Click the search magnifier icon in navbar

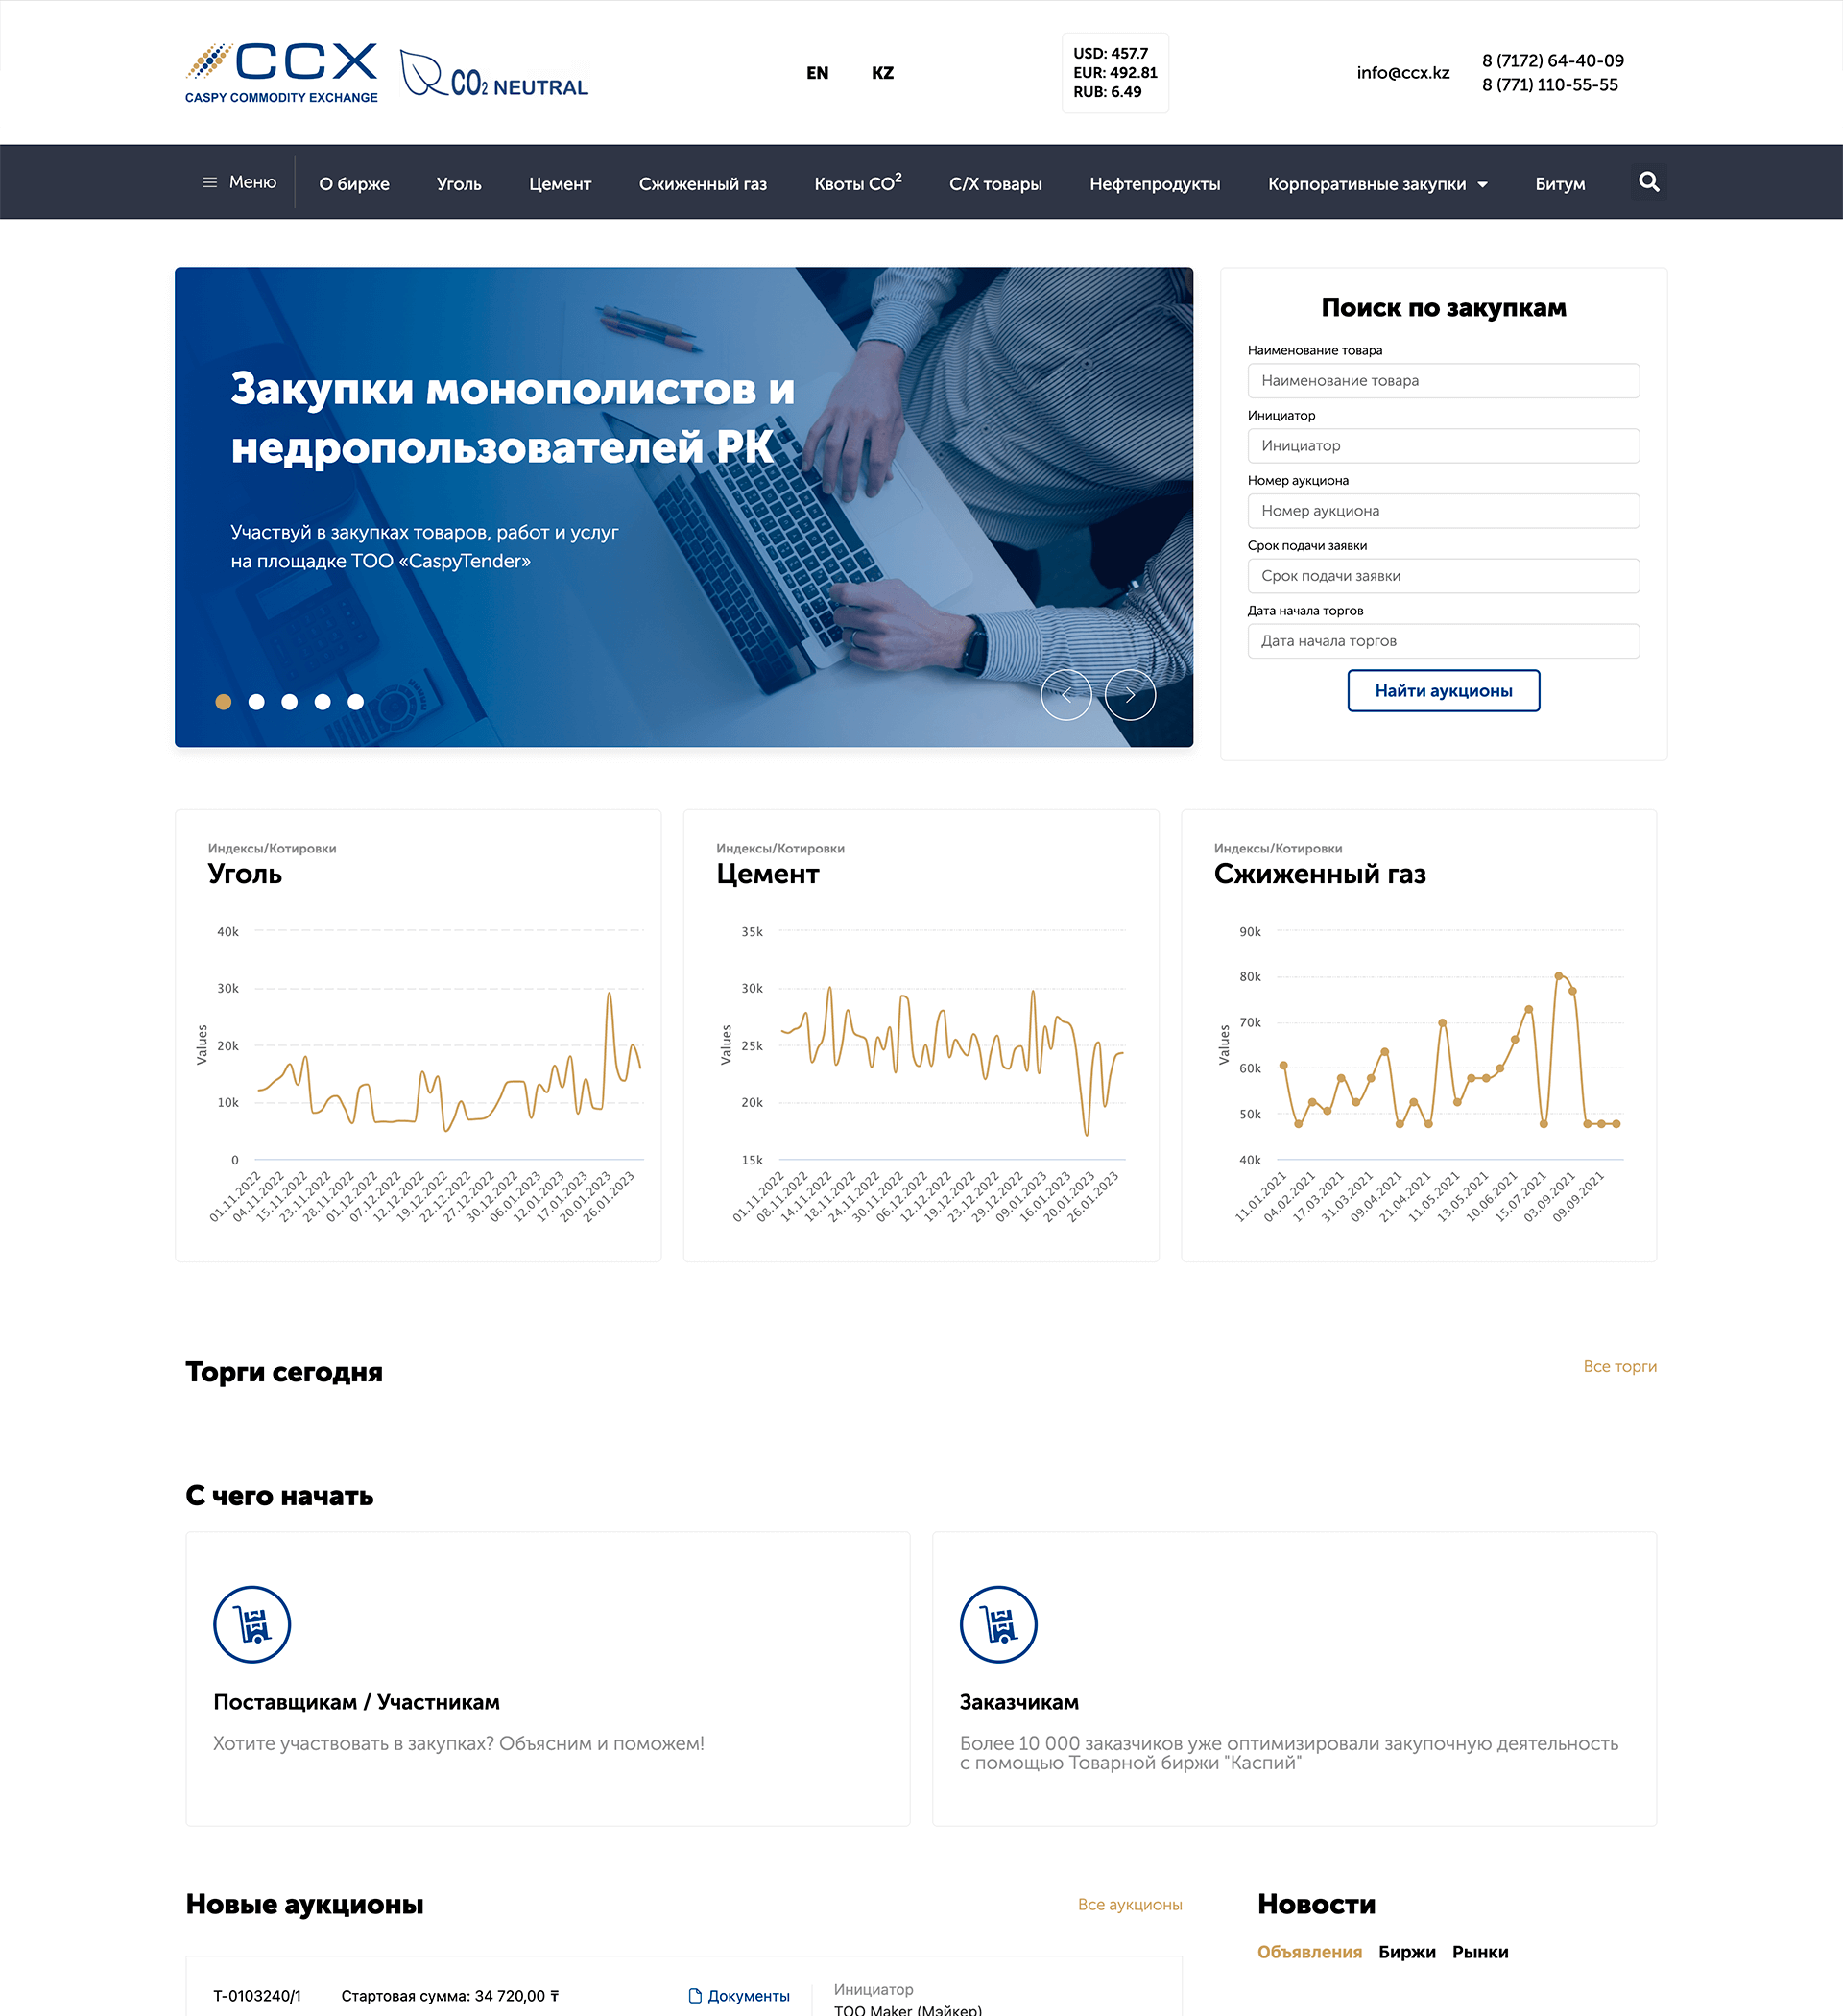pyautogui.click(x=1648, y=182)
